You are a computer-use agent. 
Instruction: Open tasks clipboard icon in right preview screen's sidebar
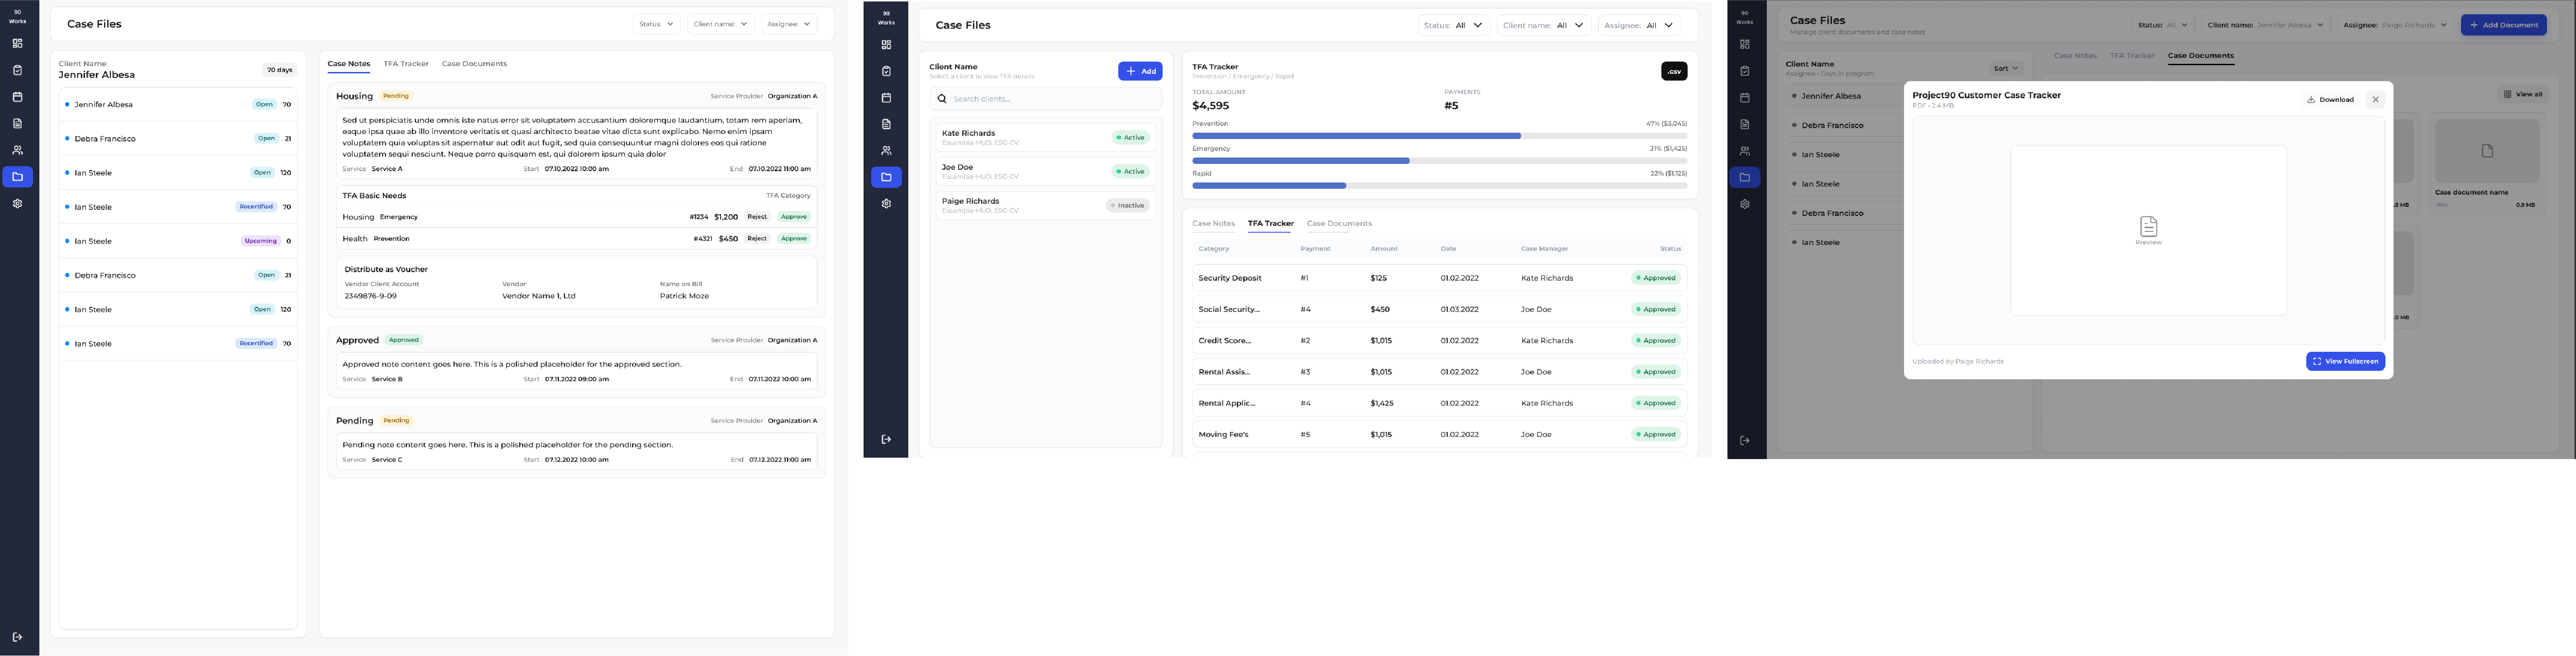[1745, 71]
